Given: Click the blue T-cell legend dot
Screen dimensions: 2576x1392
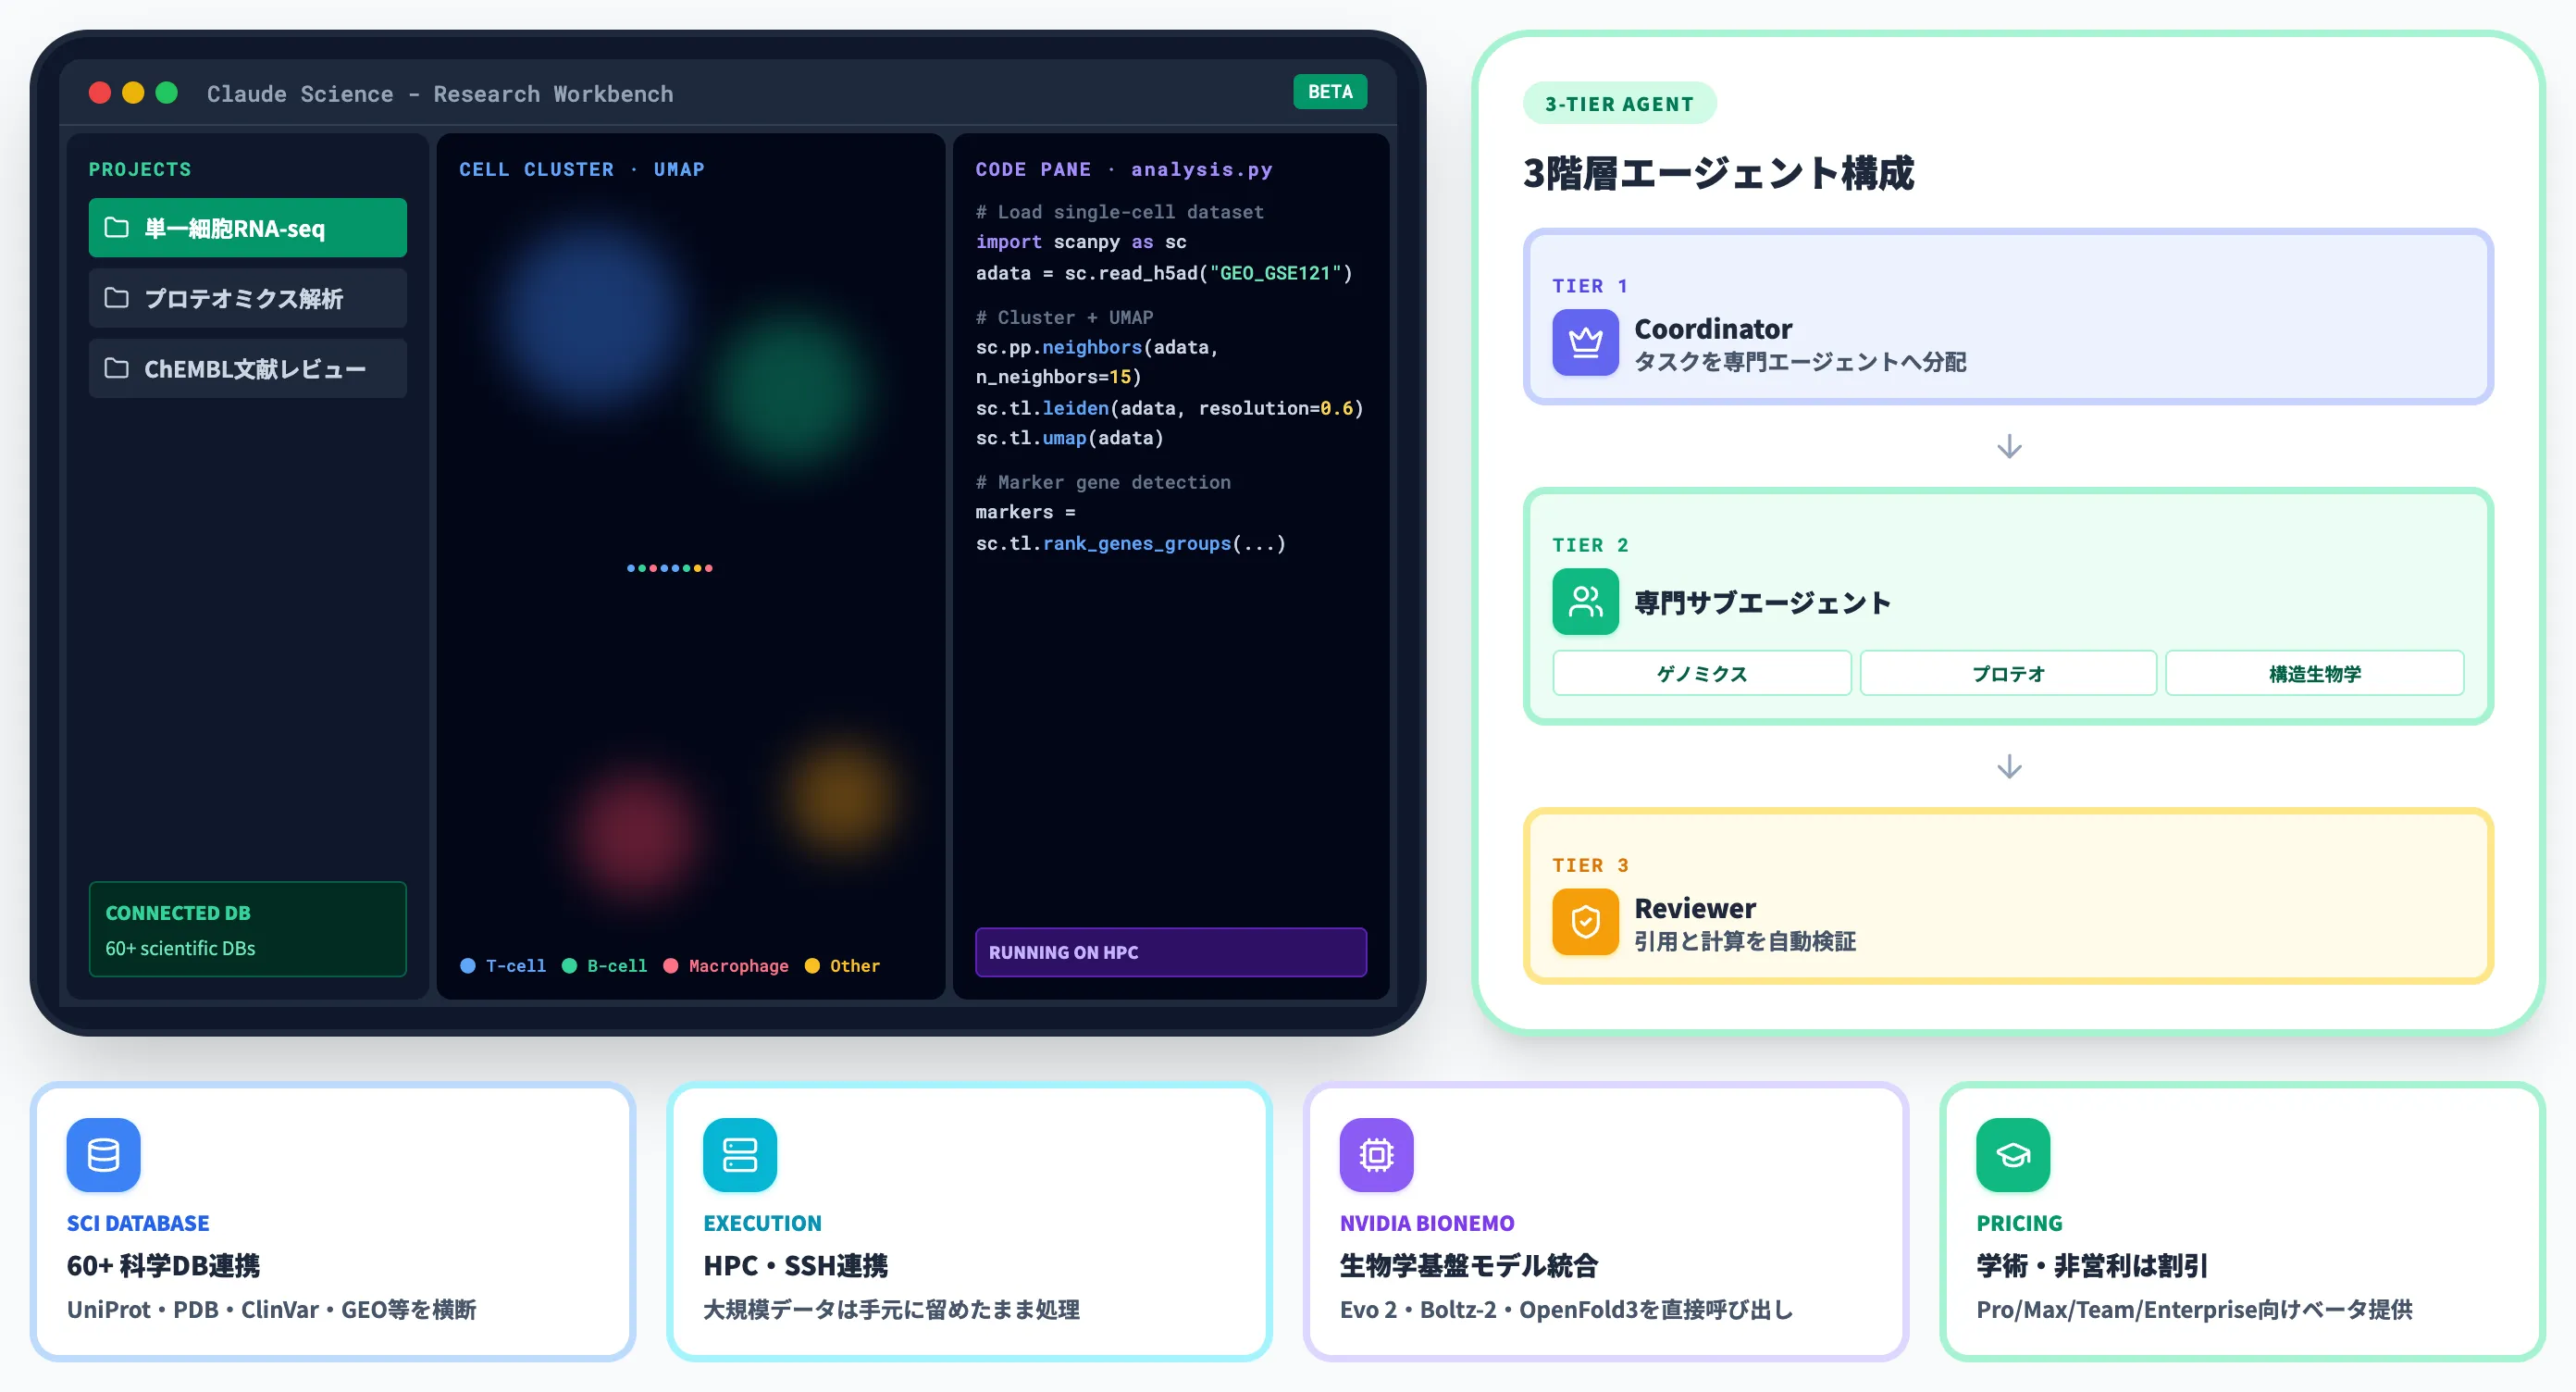Looking at the screenshot, I should click(467, 966).
